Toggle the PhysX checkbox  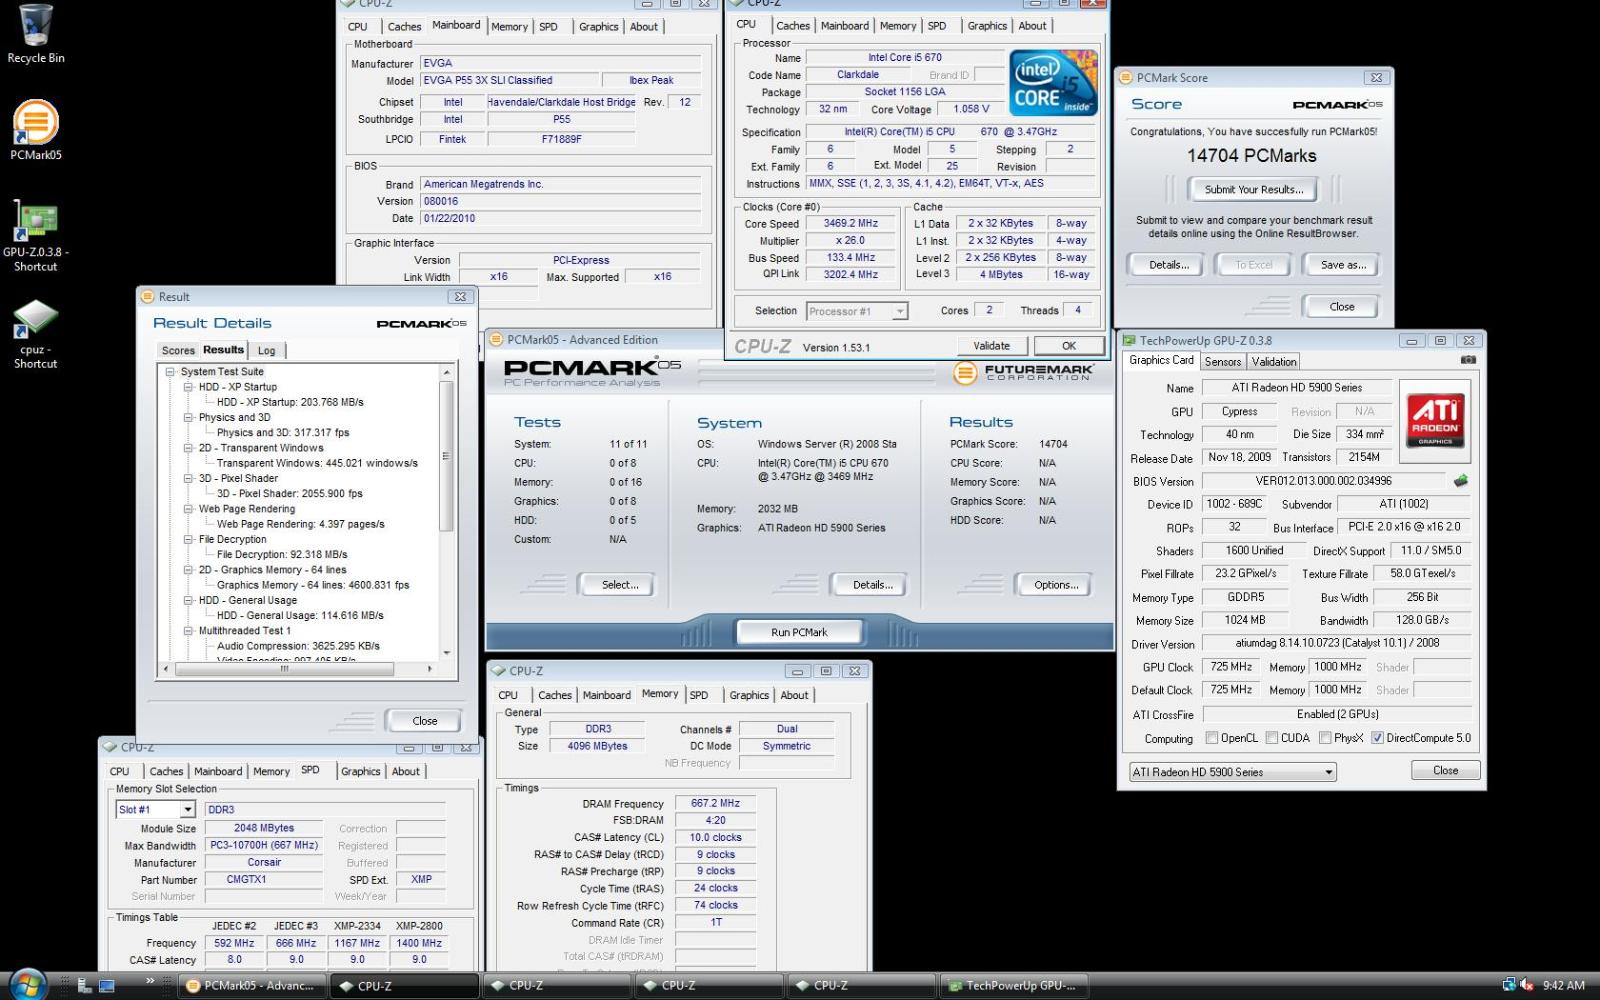1325,738
